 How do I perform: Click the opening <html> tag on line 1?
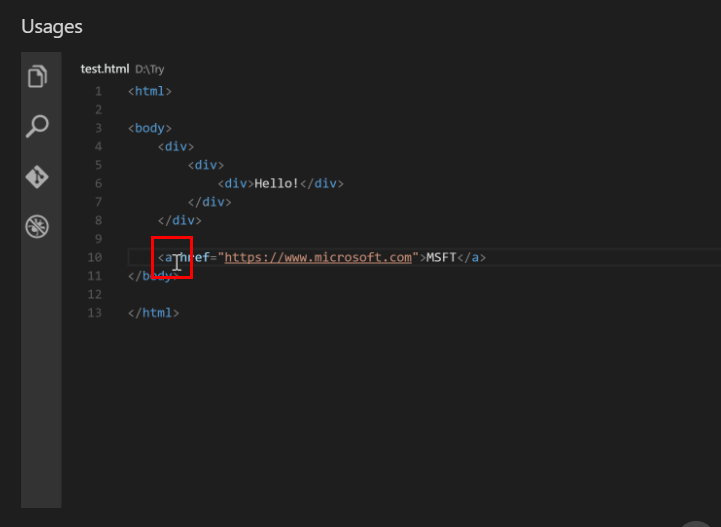coord(150,91)
